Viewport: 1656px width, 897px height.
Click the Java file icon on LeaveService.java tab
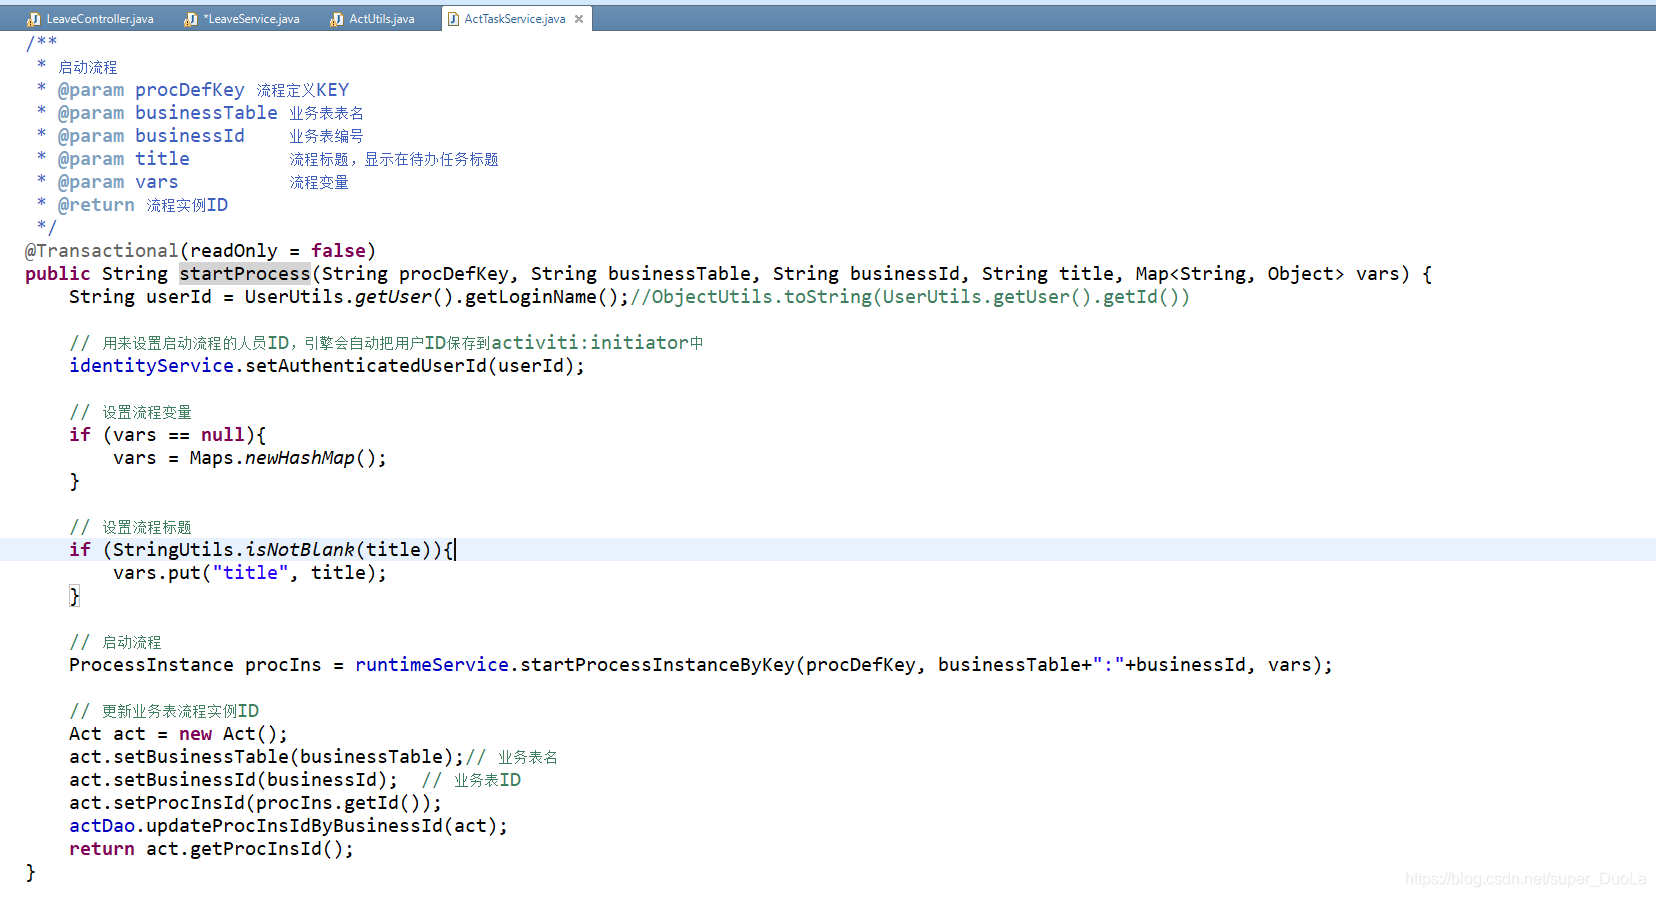tap(190, 19)
